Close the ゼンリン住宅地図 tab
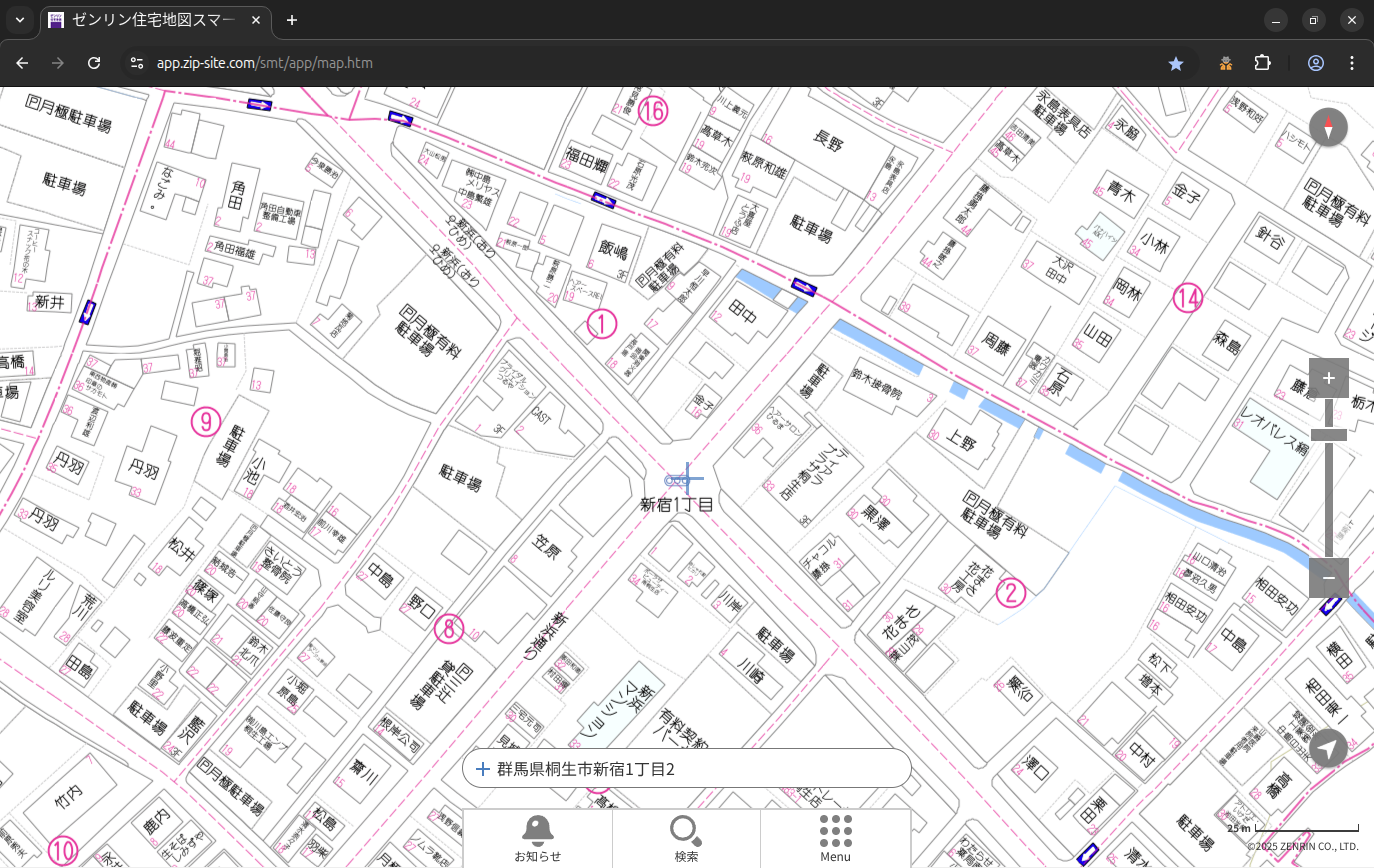The width and height of the screenshot is (1374, 868). pyautogui.click(x=255, y=20)
